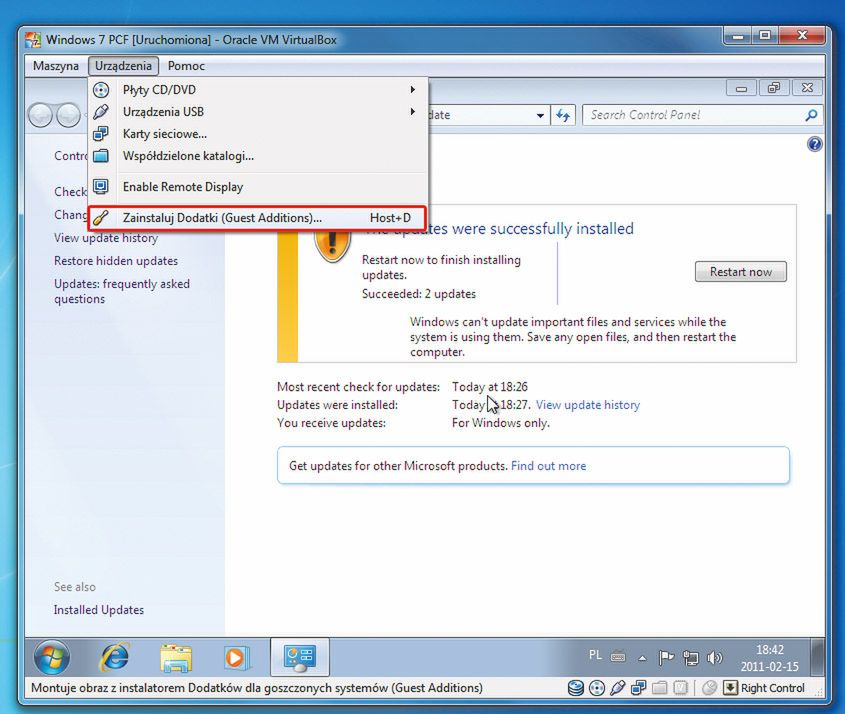Image resolution: width=845 pixels, height=714 pixels.
Task: Click the network tray icon
Action: [x=690, y=657]
